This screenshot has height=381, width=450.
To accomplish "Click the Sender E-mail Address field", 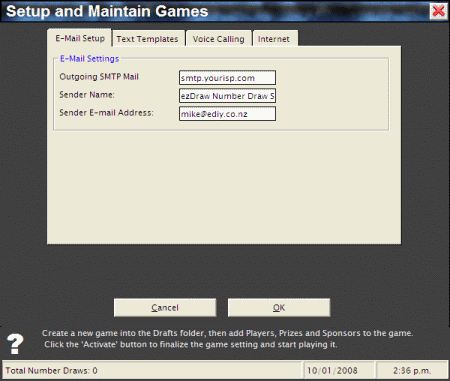I will click(227, 114).
